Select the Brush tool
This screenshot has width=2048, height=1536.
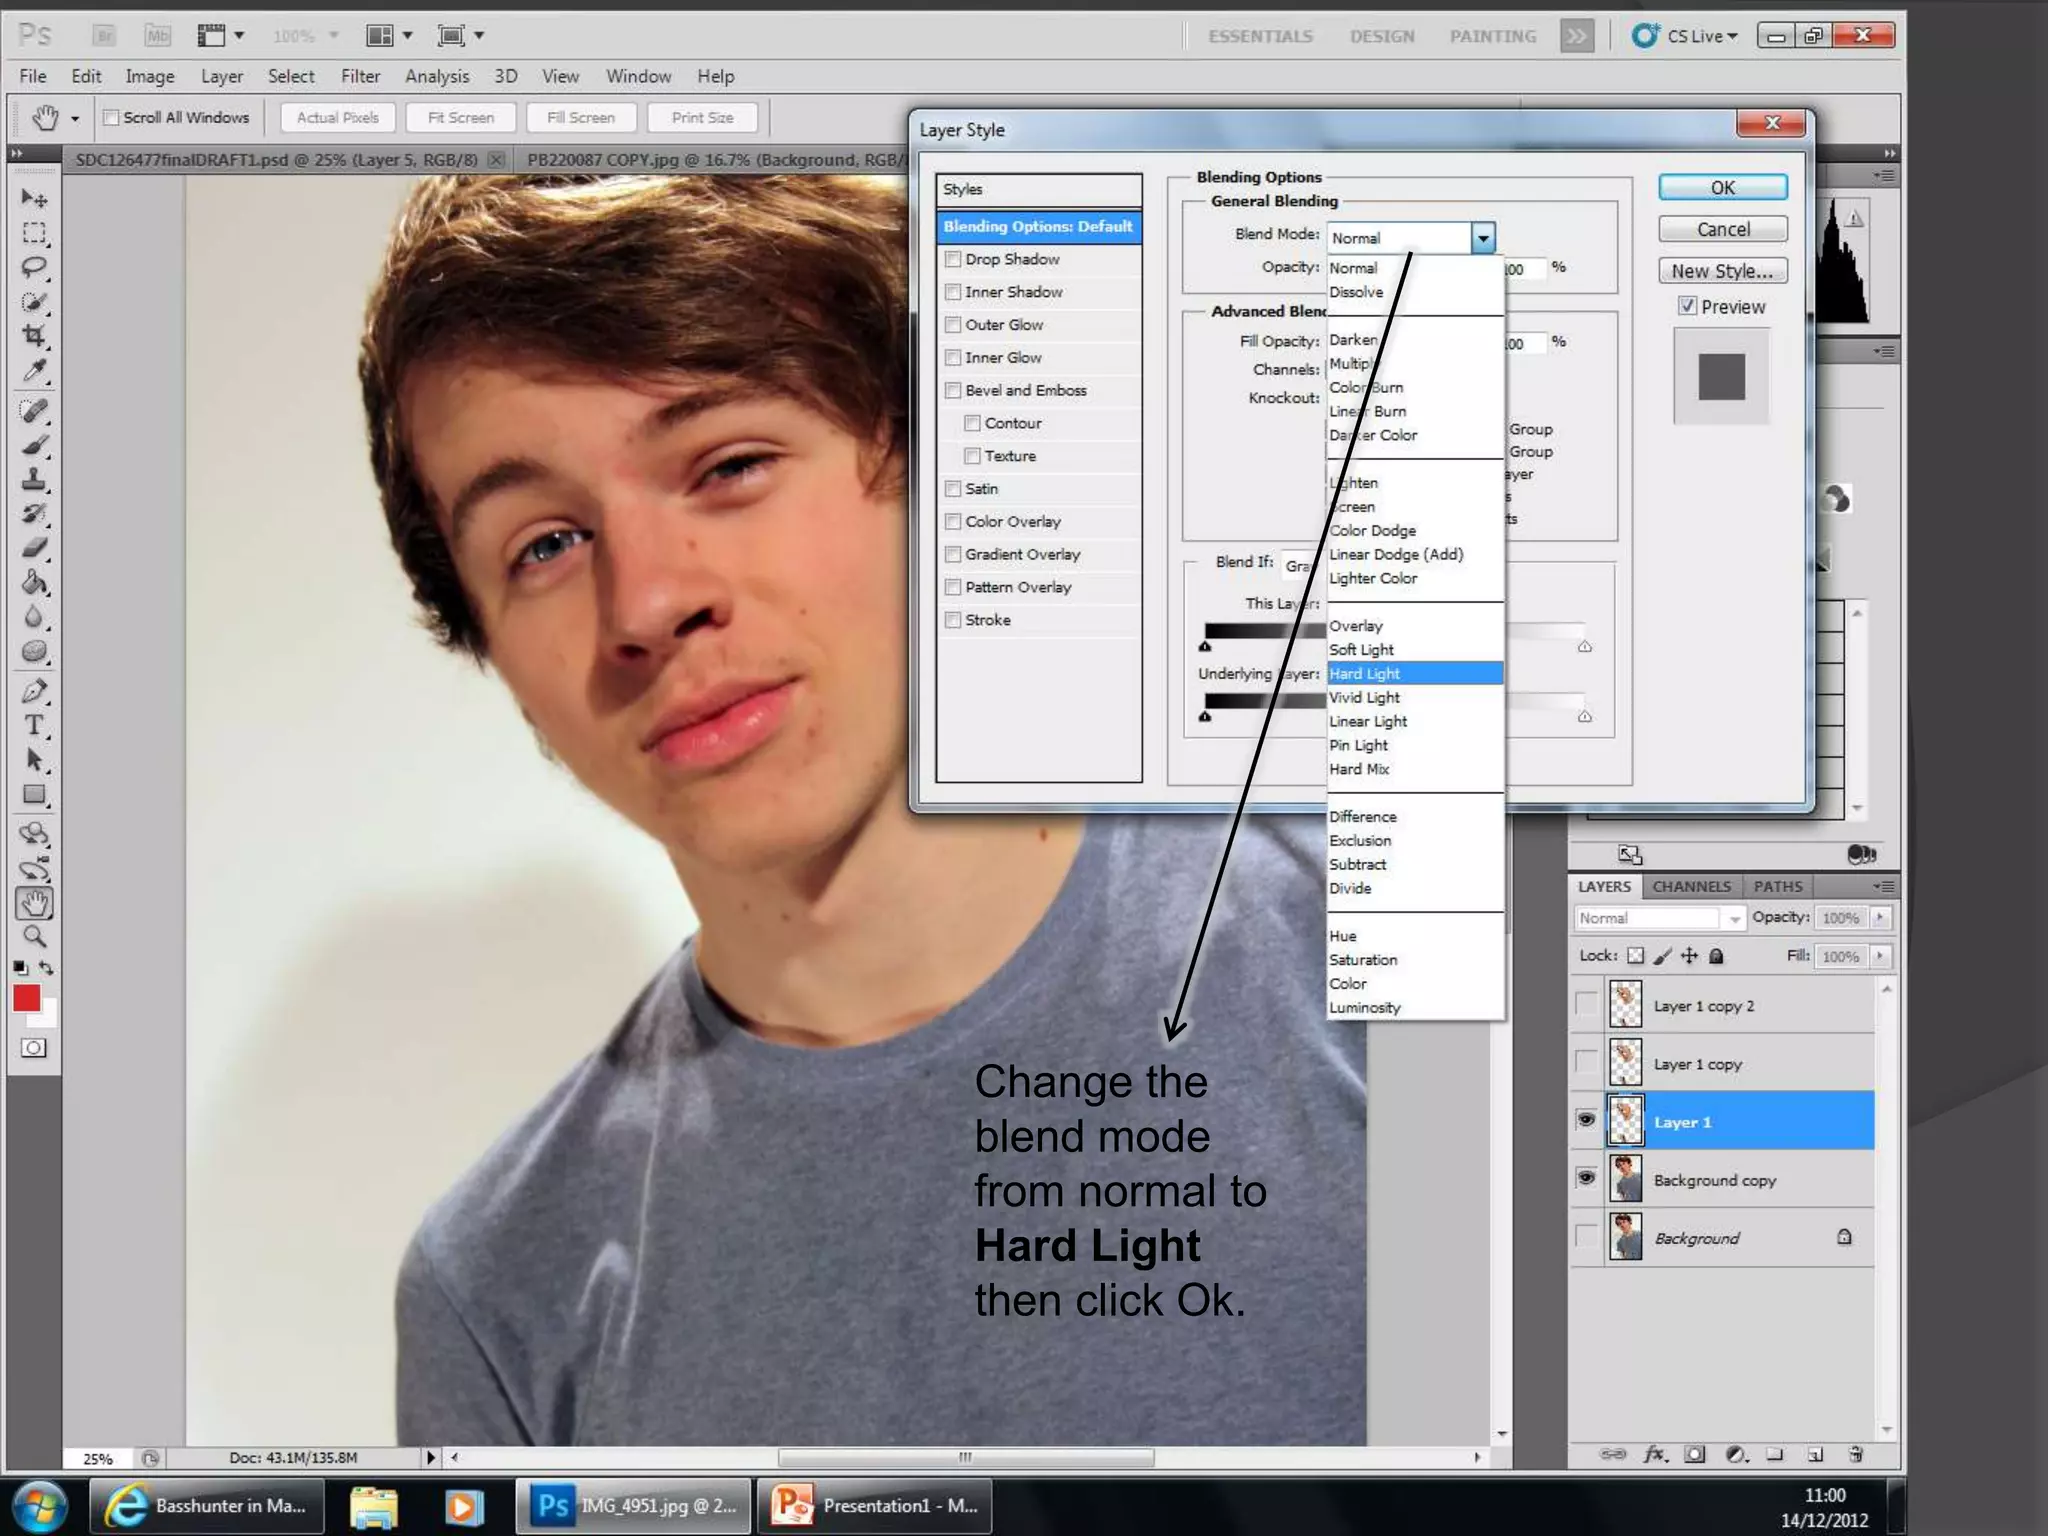34,445
